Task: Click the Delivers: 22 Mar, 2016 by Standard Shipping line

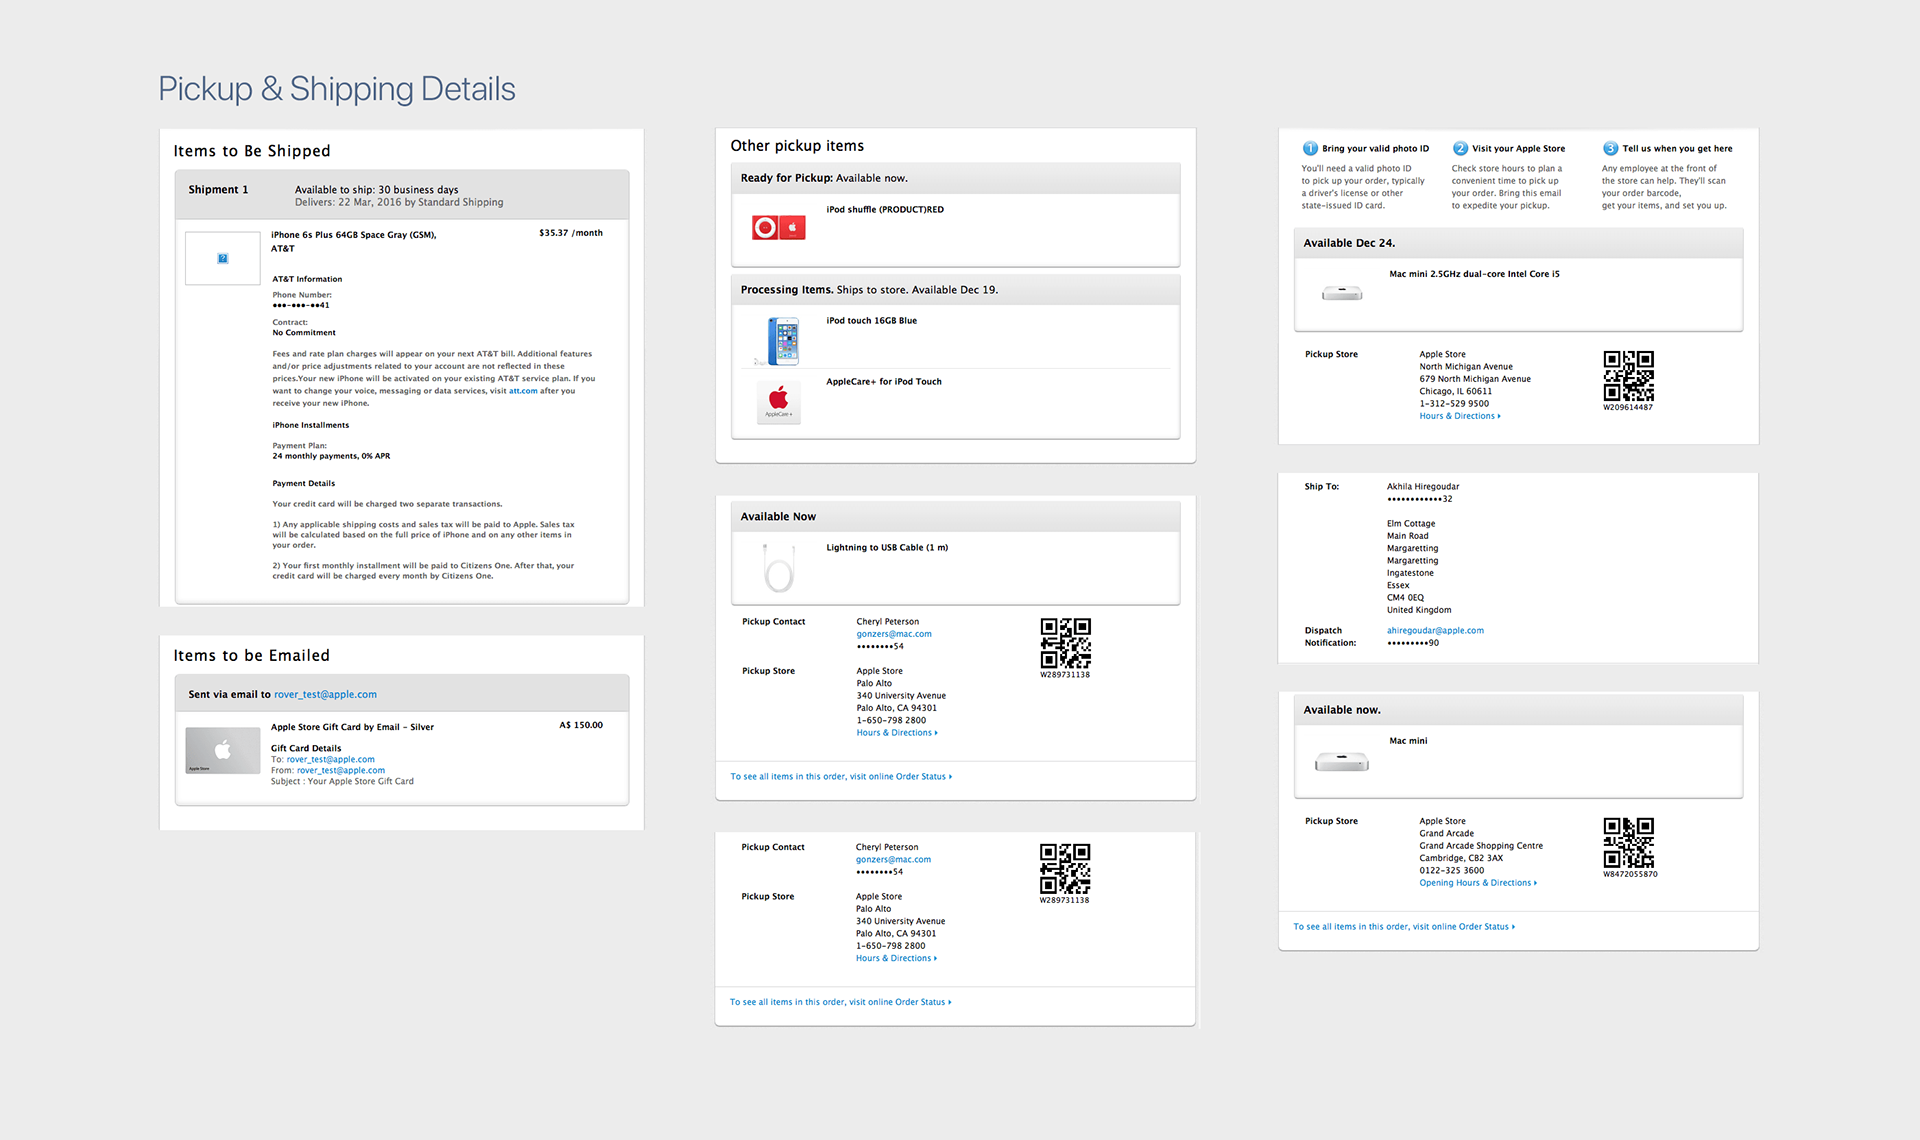Action: click(399, 202)
